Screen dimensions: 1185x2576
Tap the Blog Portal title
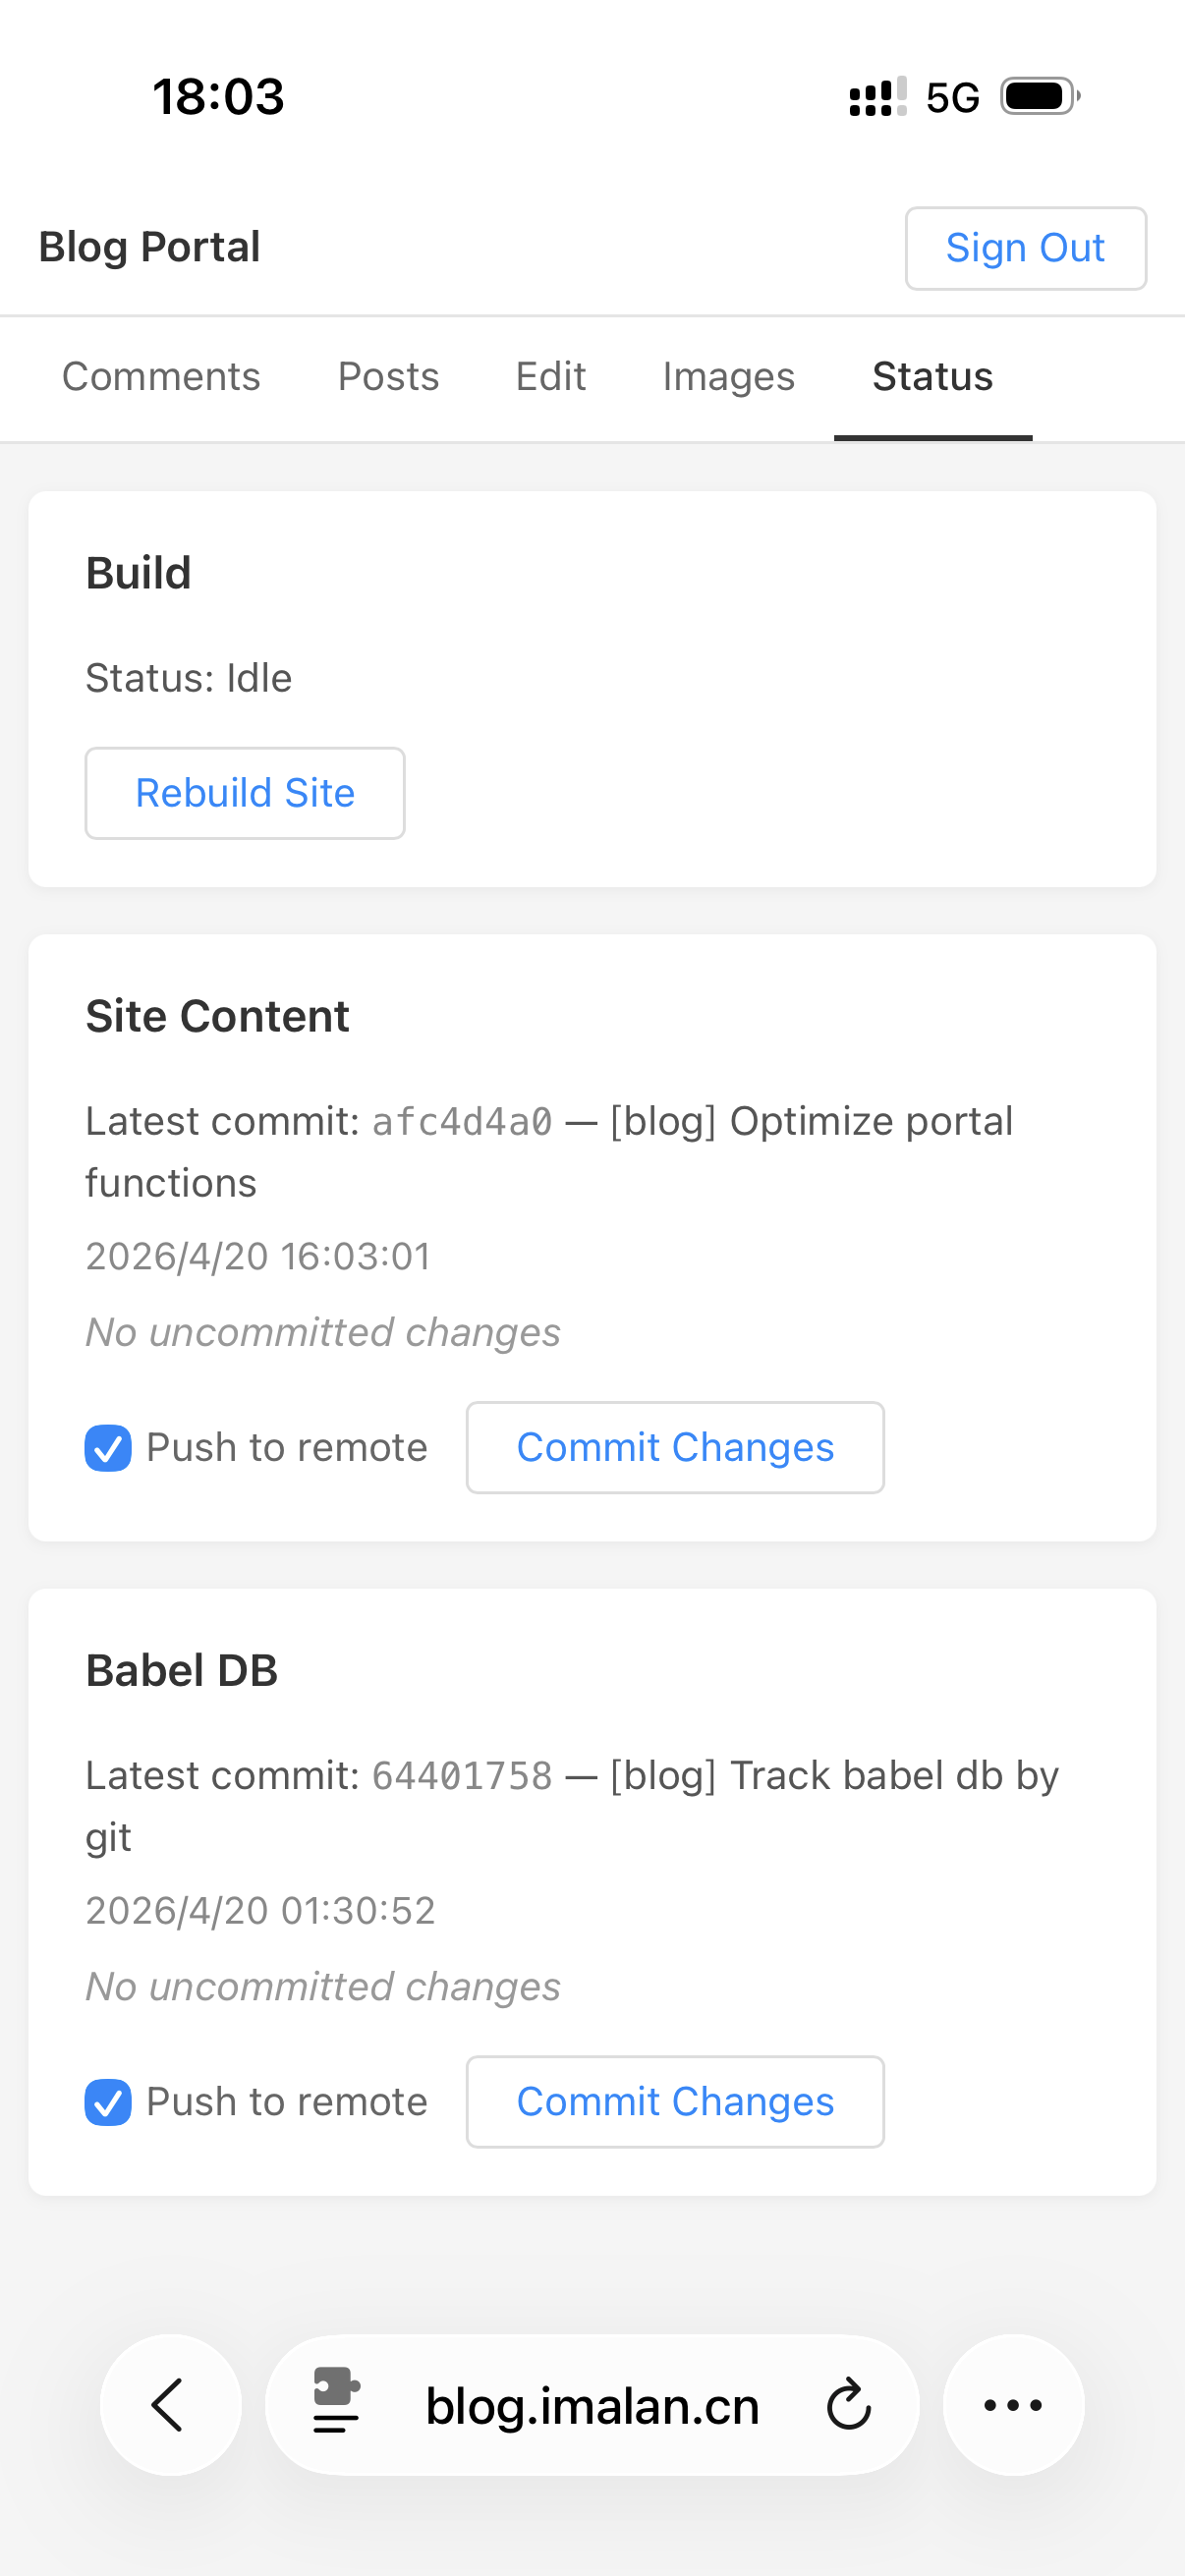[x=149, y=247]
